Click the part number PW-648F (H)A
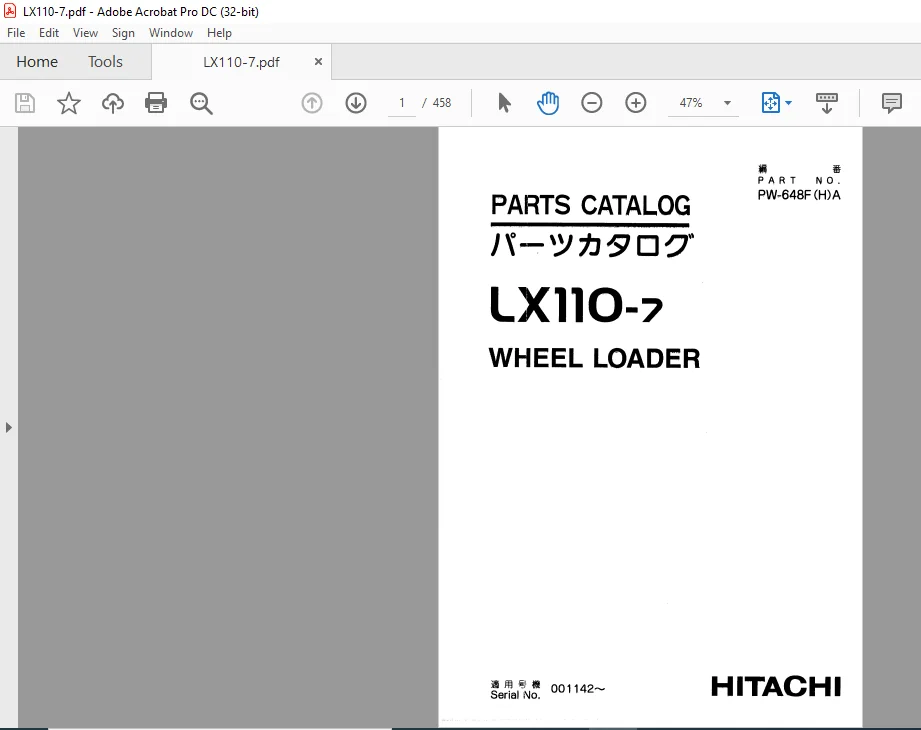 (799, 195)
